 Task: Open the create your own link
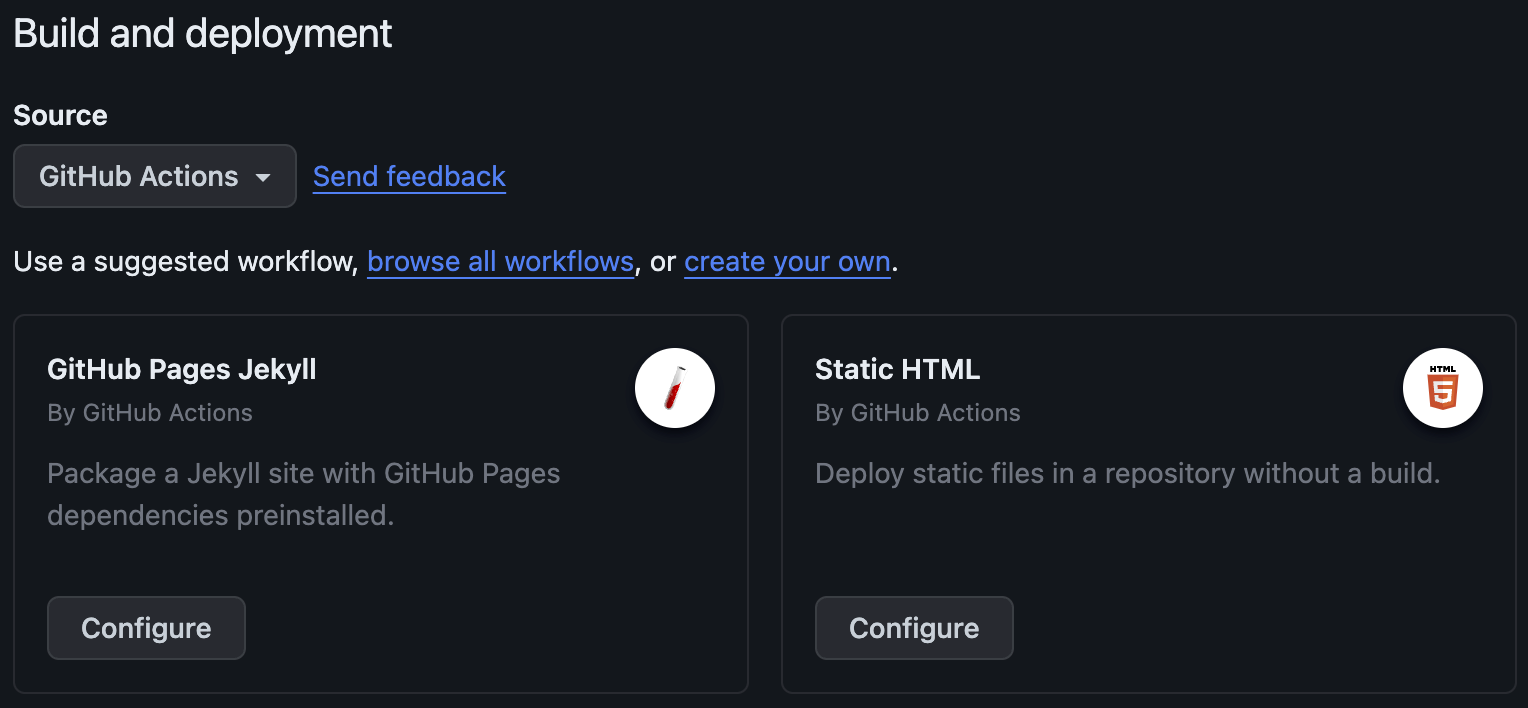pos(787,261)
